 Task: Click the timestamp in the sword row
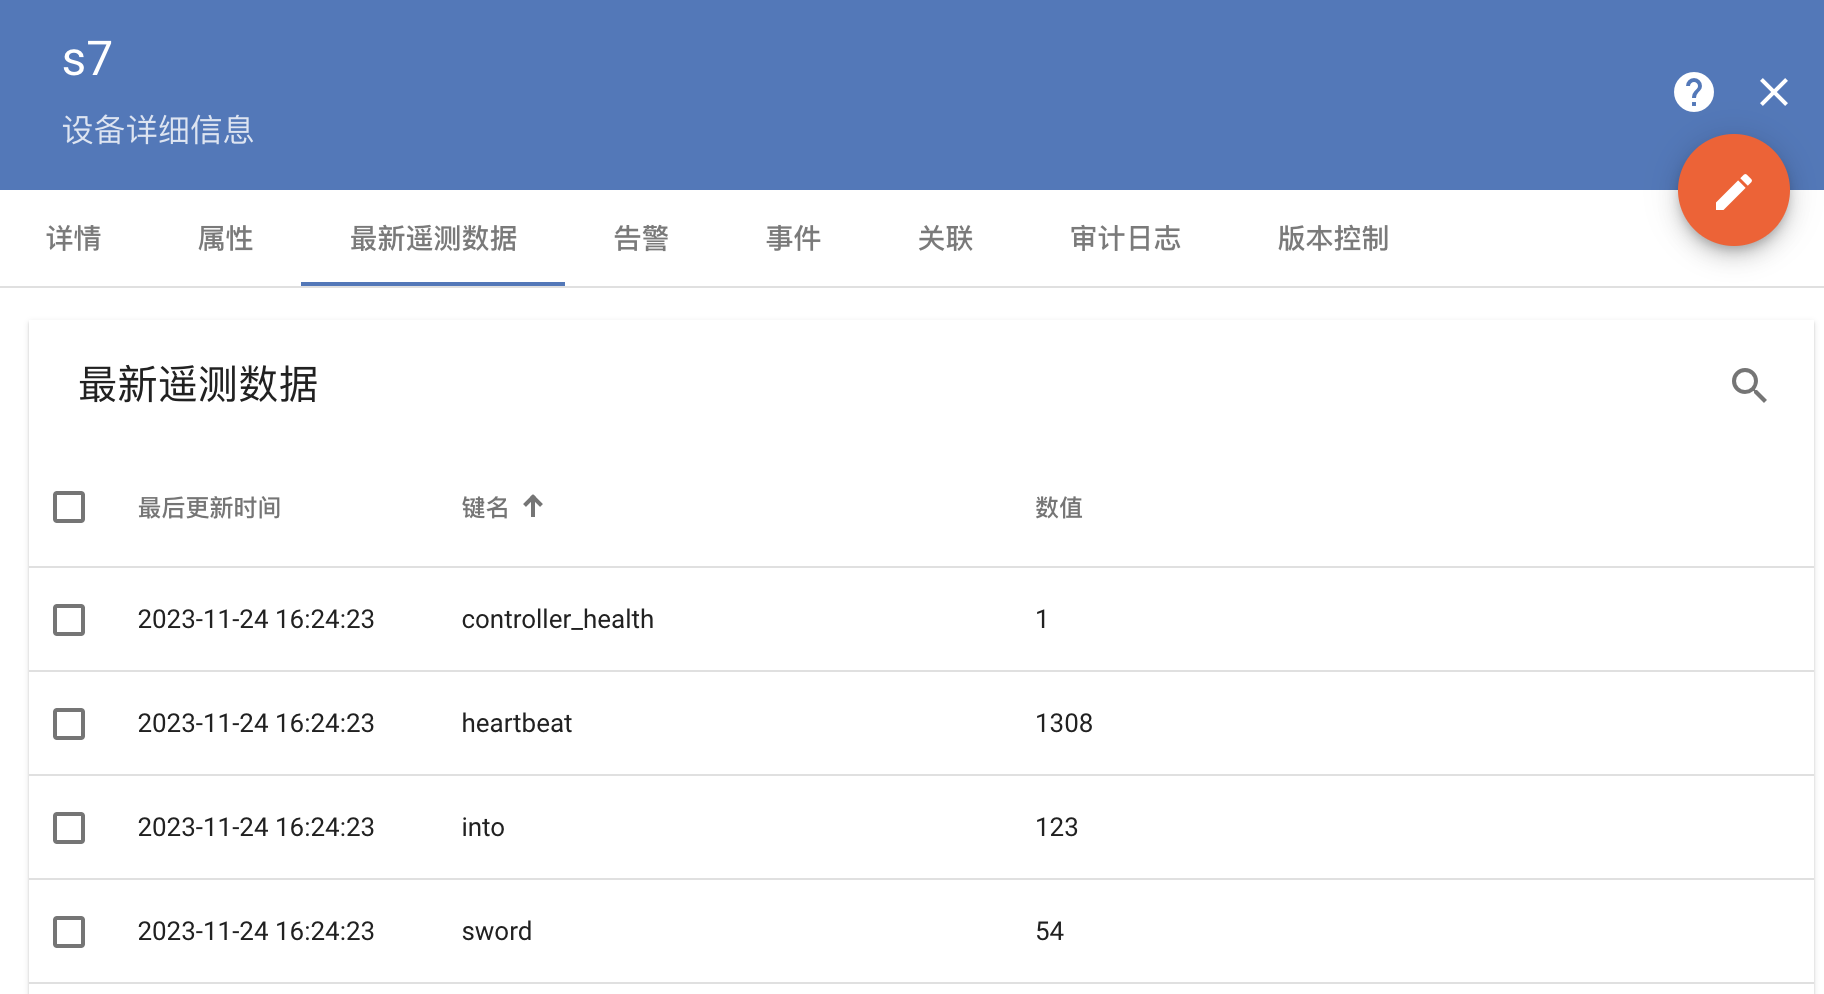click(256, 931)
